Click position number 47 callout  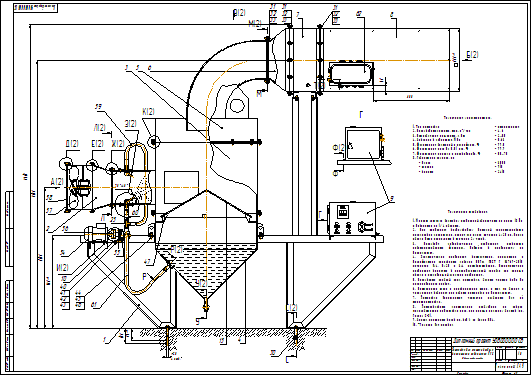click(x=148, y=262)
